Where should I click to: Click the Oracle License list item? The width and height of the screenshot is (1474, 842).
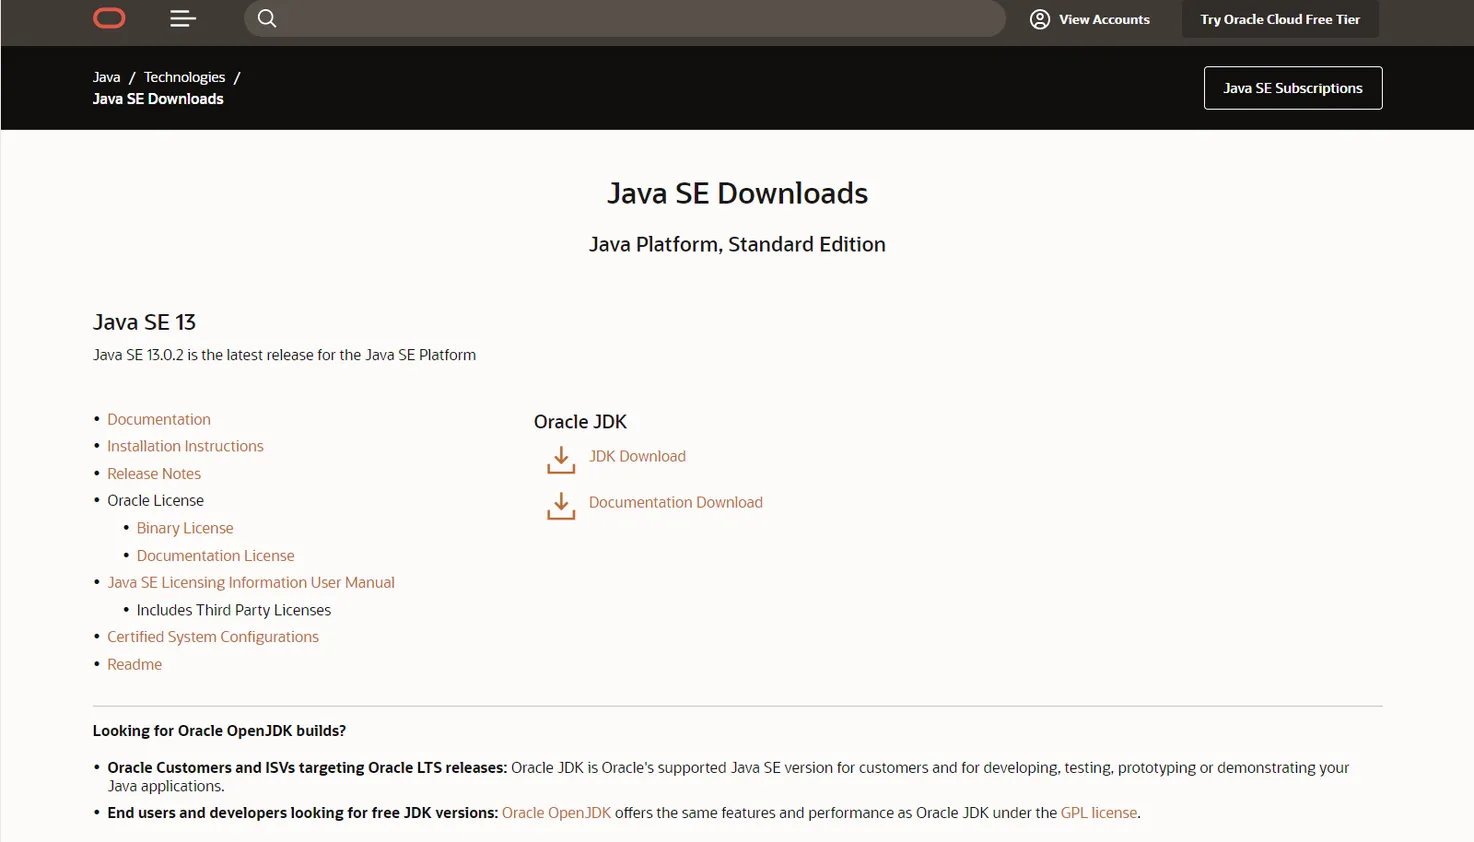click(155, 500)
